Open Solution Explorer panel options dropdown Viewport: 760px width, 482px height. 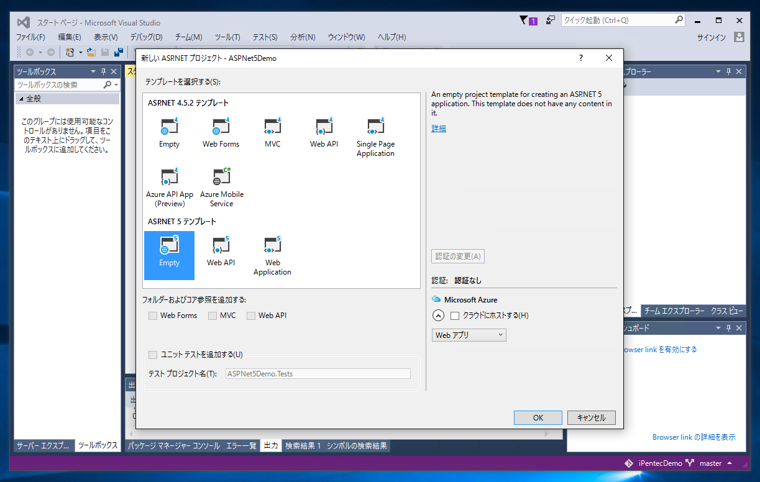pyautogui.click(x=718, y=72)
